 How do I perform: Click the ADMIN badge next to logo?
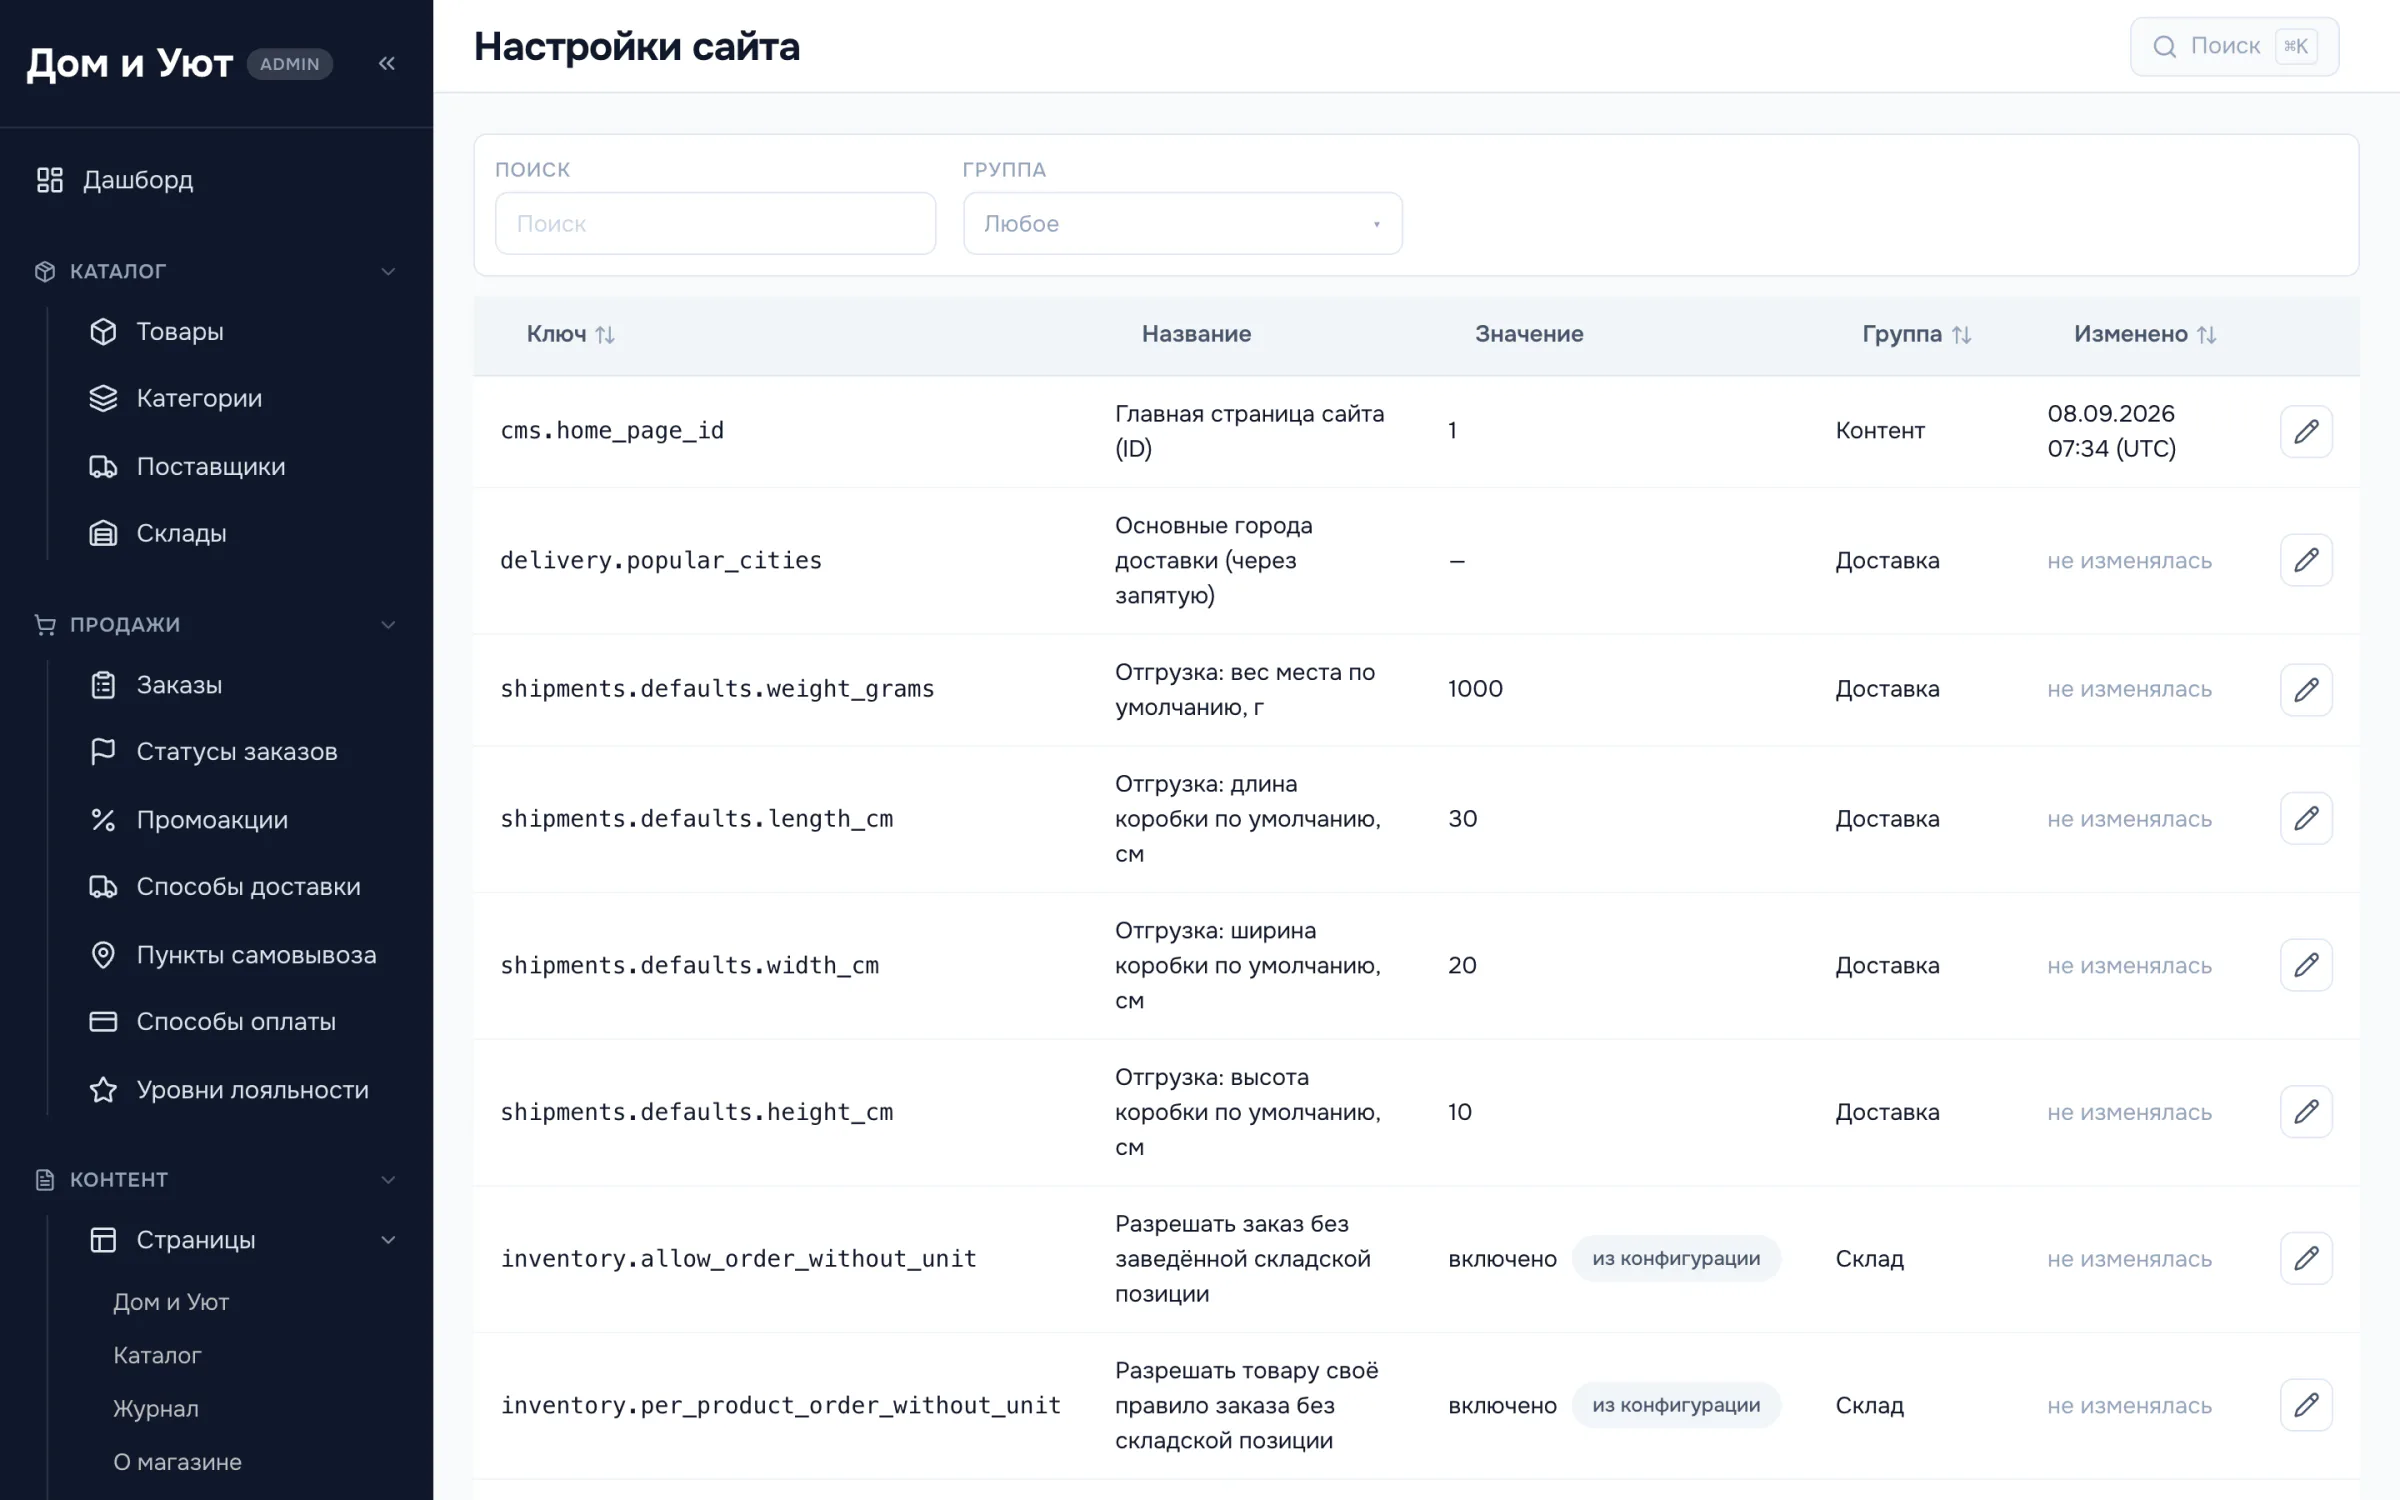tap(290, 64)
